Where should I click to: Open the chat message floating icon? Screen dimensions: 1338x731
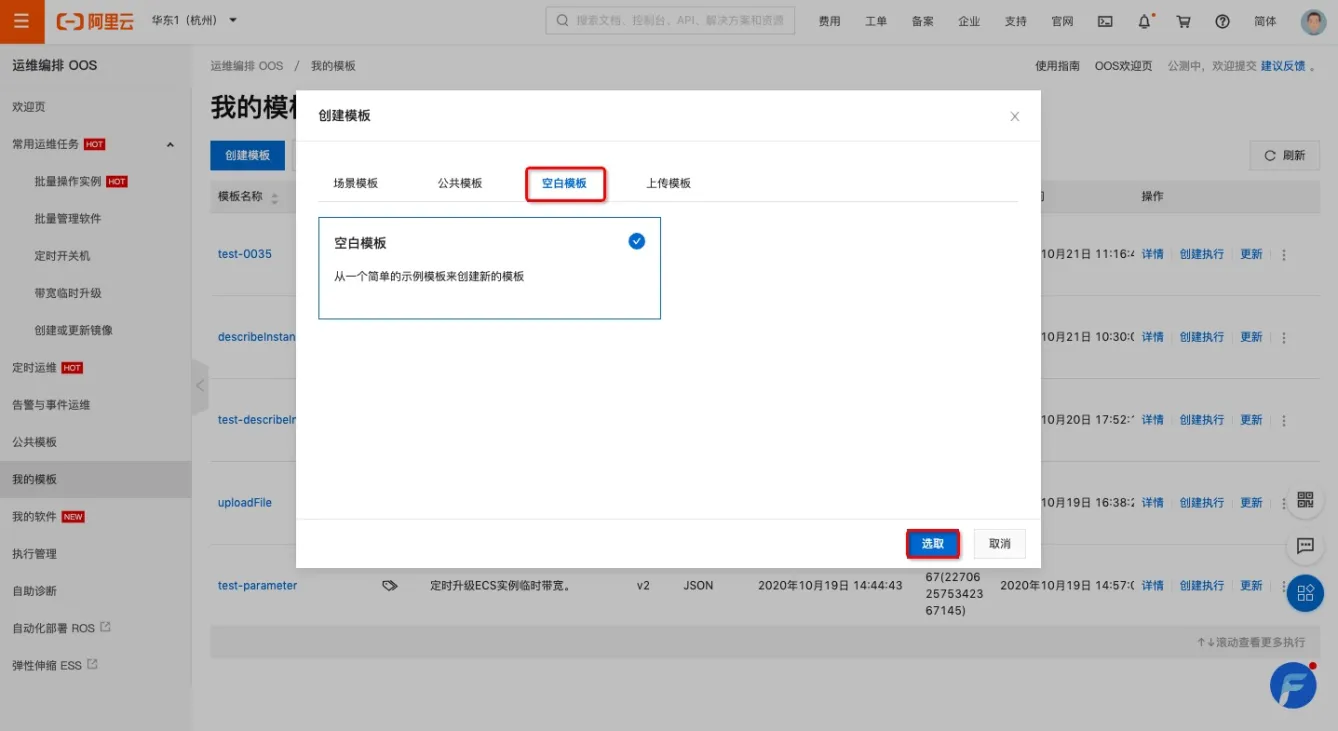1305,545
